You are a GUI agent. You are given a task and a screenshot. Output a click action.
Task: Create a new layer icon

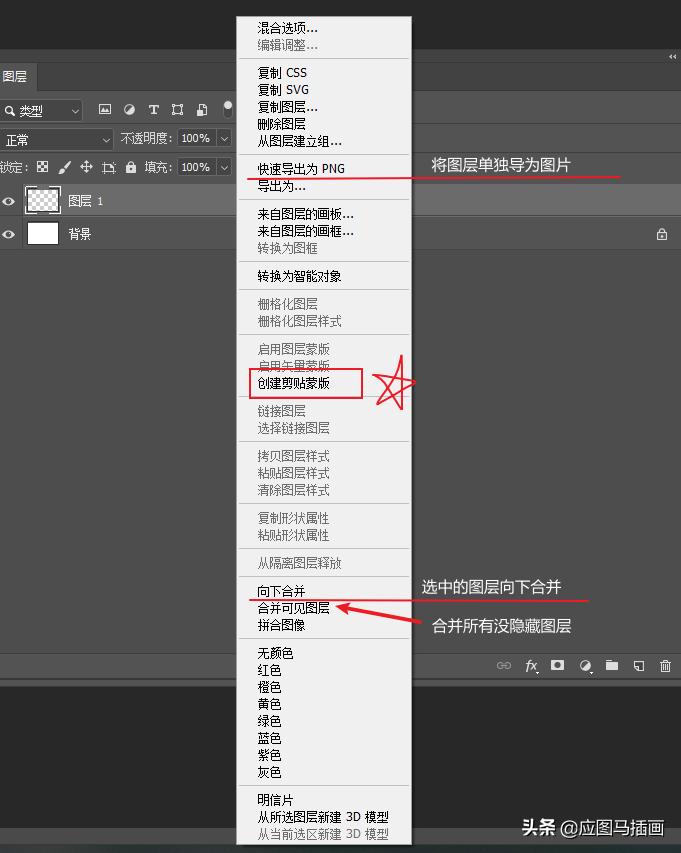pos(639,665)
